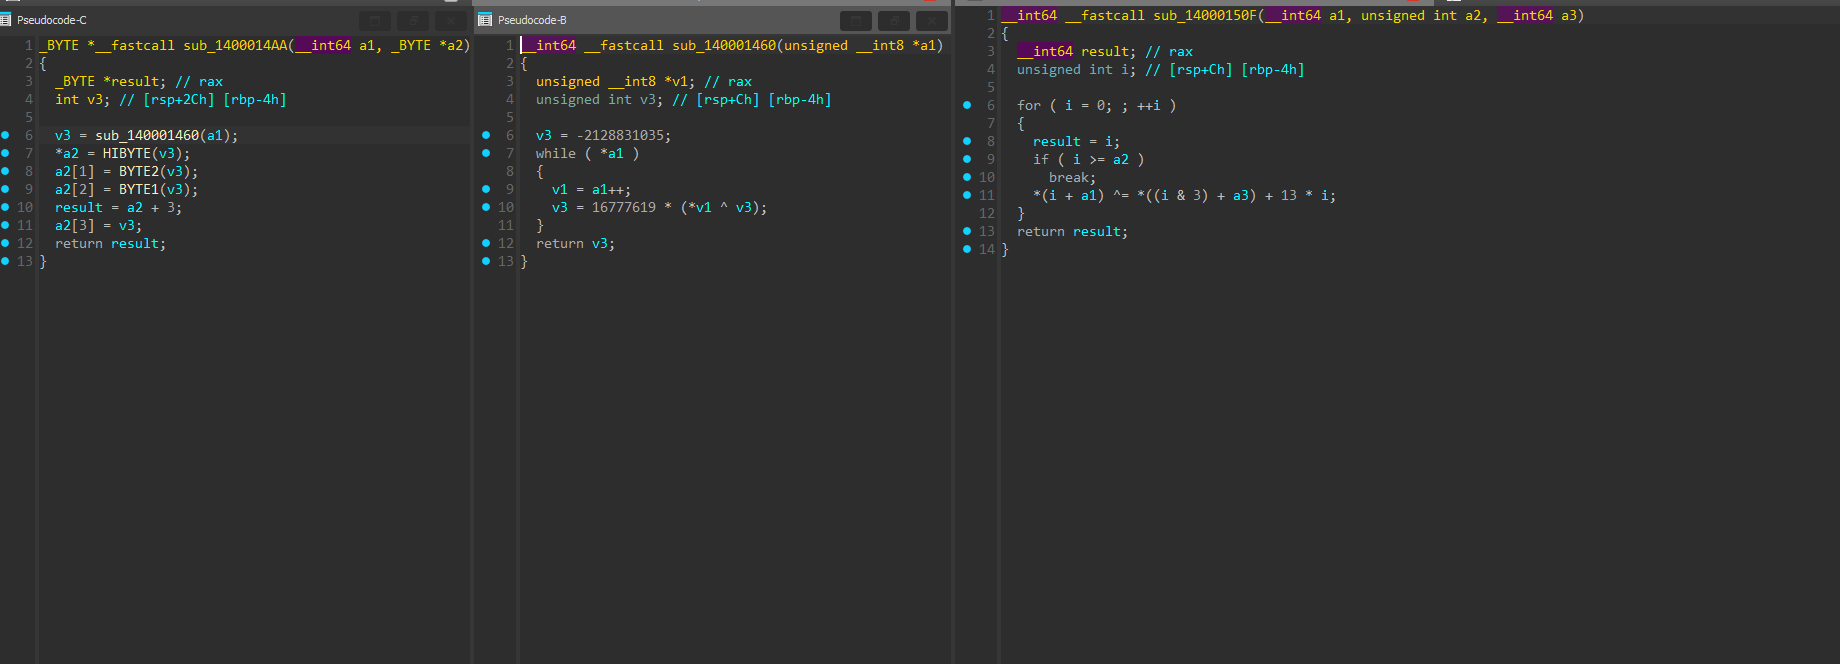Click 'unsigned __int8 *v1; // rax' declaration
The width and height of the screenshot is (1840, 664).
[644, 81]
